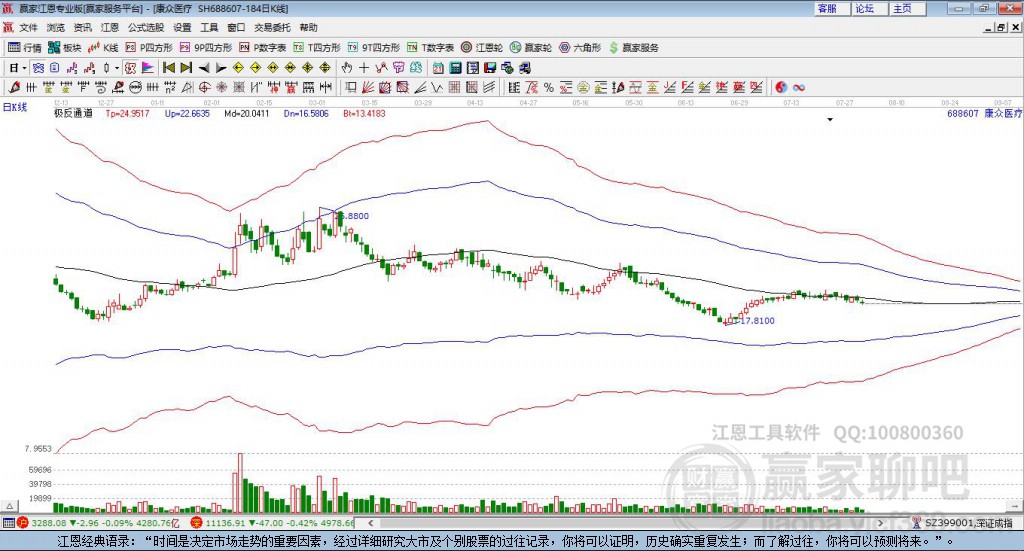Activate the crosshair cursor tool
The height and width of the screenshot is (551, 1024).
click(x=364, y=68)
